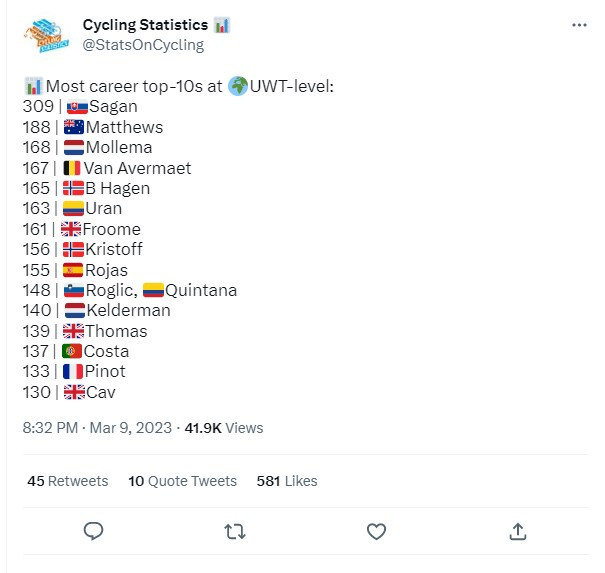The image size is (605, 573).
Task: Show the 581 Likes list
Action: pyautogui.click(x=287, y=481)
